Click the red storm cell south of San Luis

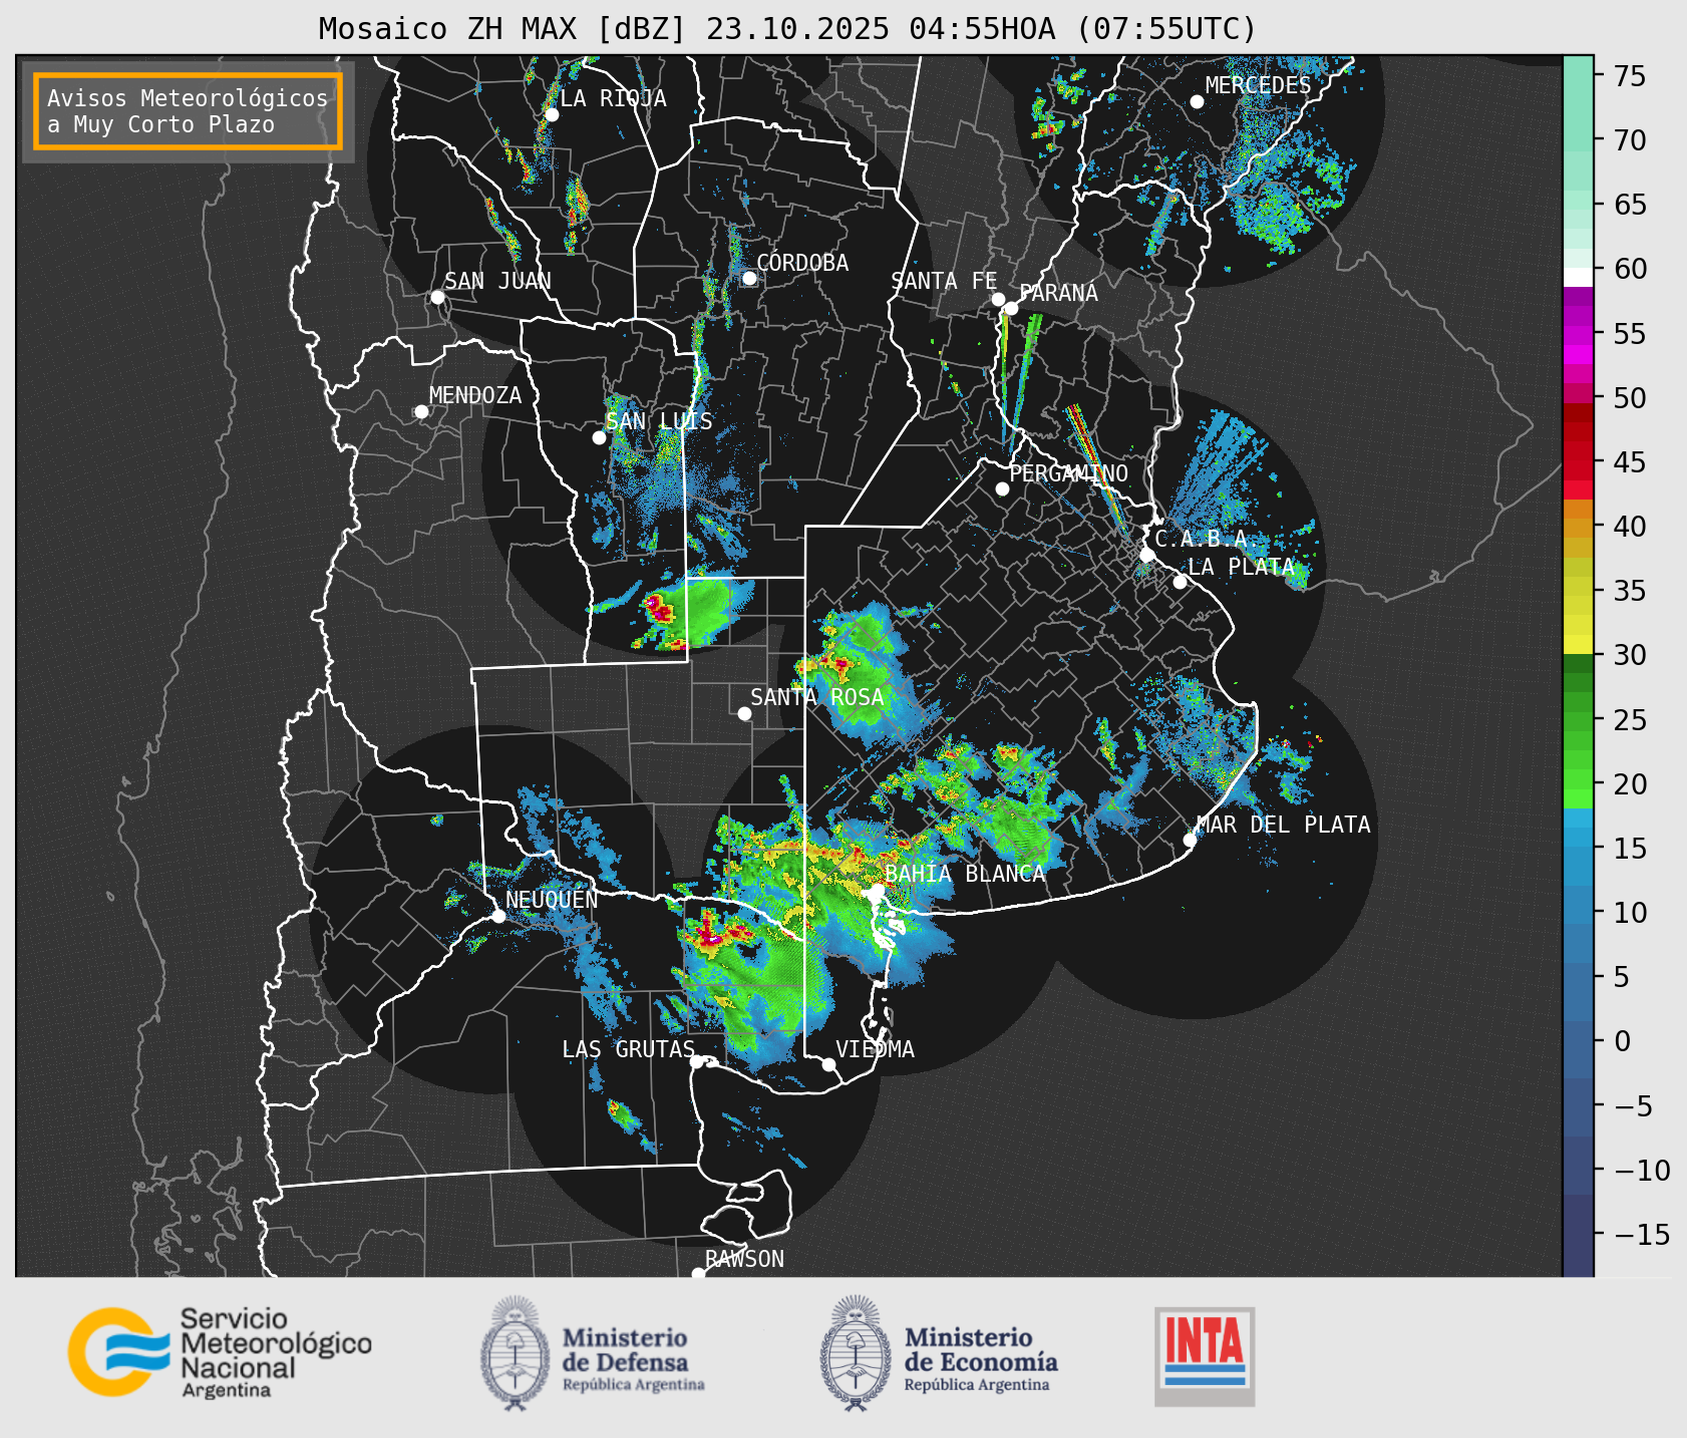click(659, 608)
